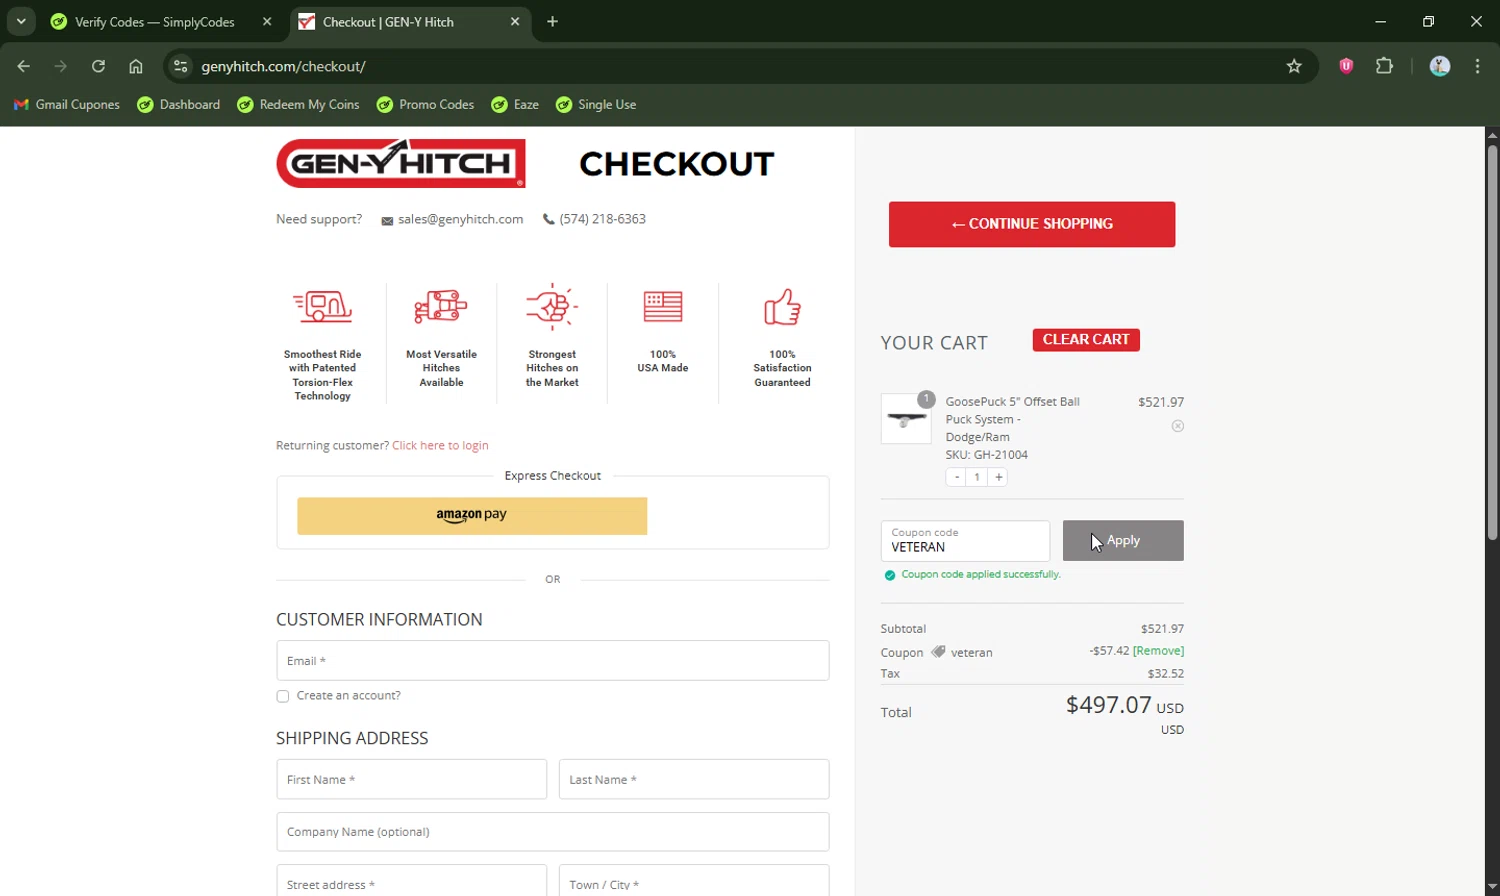Viewport: 1500px width, 896px height.
Task: Open a new browser tab
Action: click(x=552, y=21)
